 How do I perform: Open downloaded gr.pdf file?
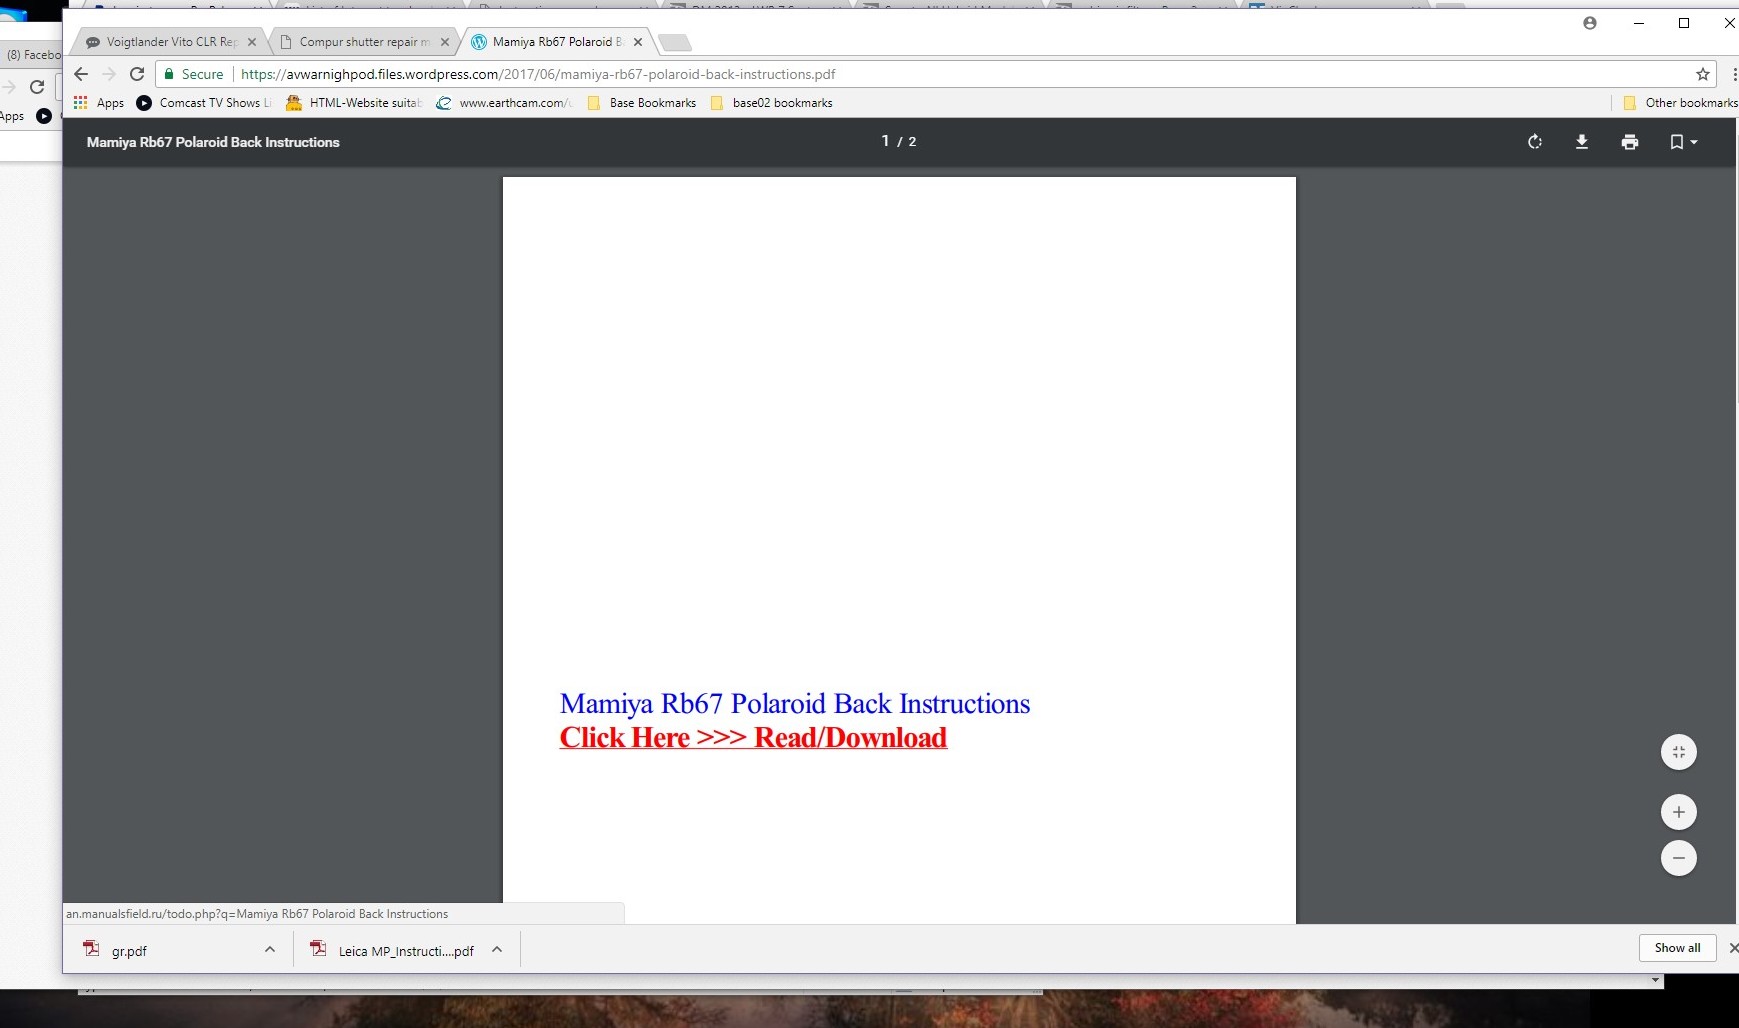point(129,951)
